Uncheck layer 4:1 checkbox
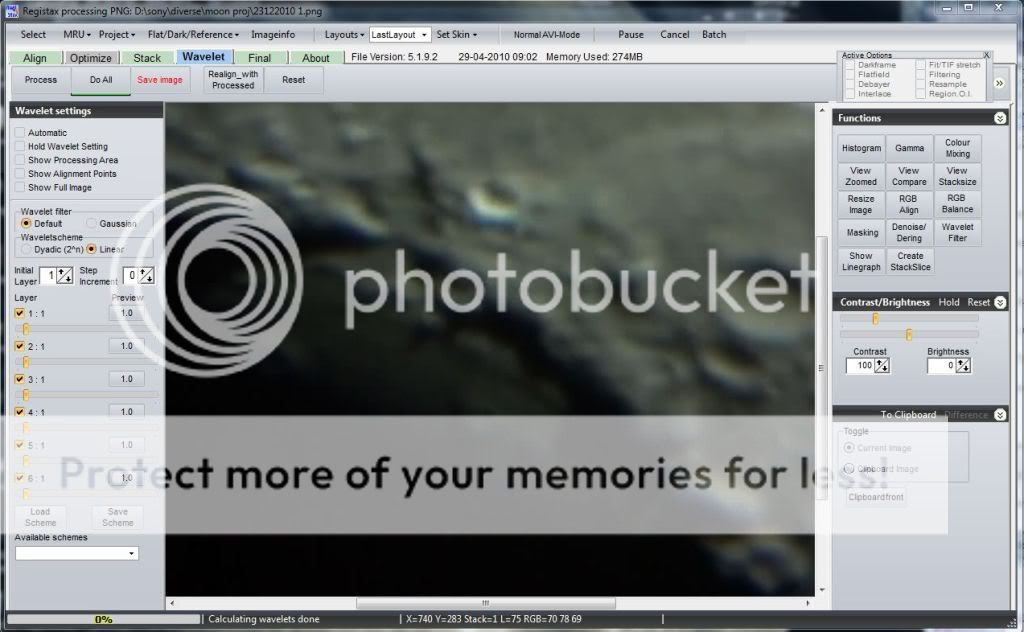Image resolution: width=1024 pixels, height=632 pixels. 20,411
